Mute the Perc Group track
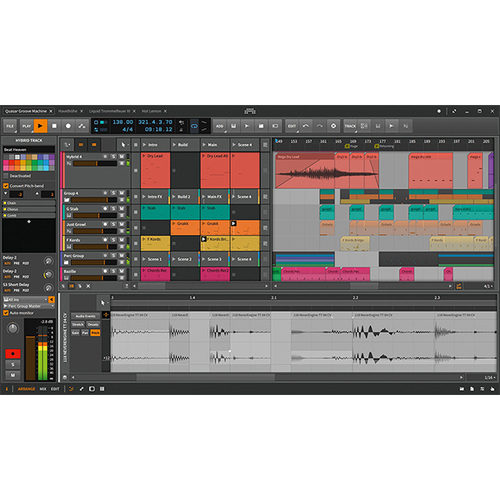Viewport: 500px width, 500px height. (x=122, y=256)
